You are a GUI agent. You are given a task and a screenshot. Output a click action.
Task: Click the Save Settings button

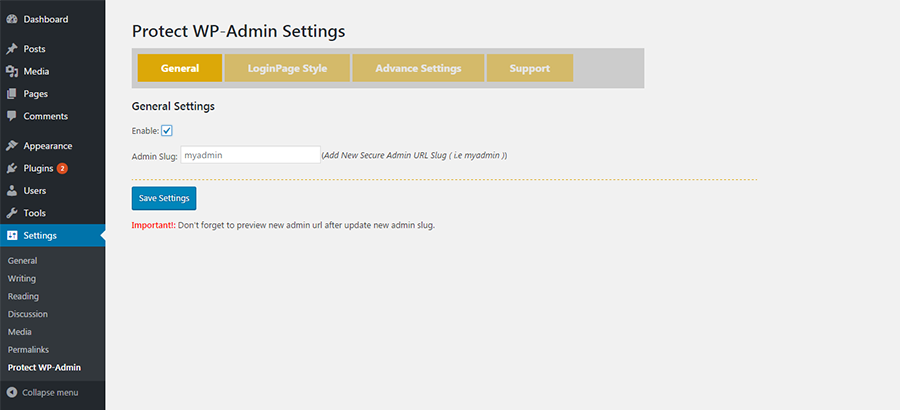coord(164,198)
